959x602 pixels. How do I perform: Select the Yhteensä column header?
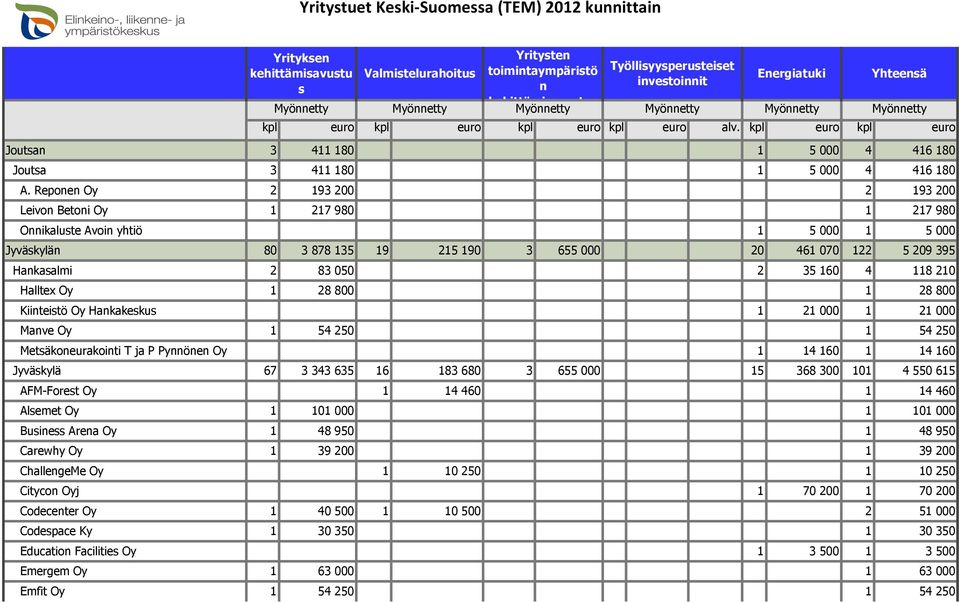[899, 73]
